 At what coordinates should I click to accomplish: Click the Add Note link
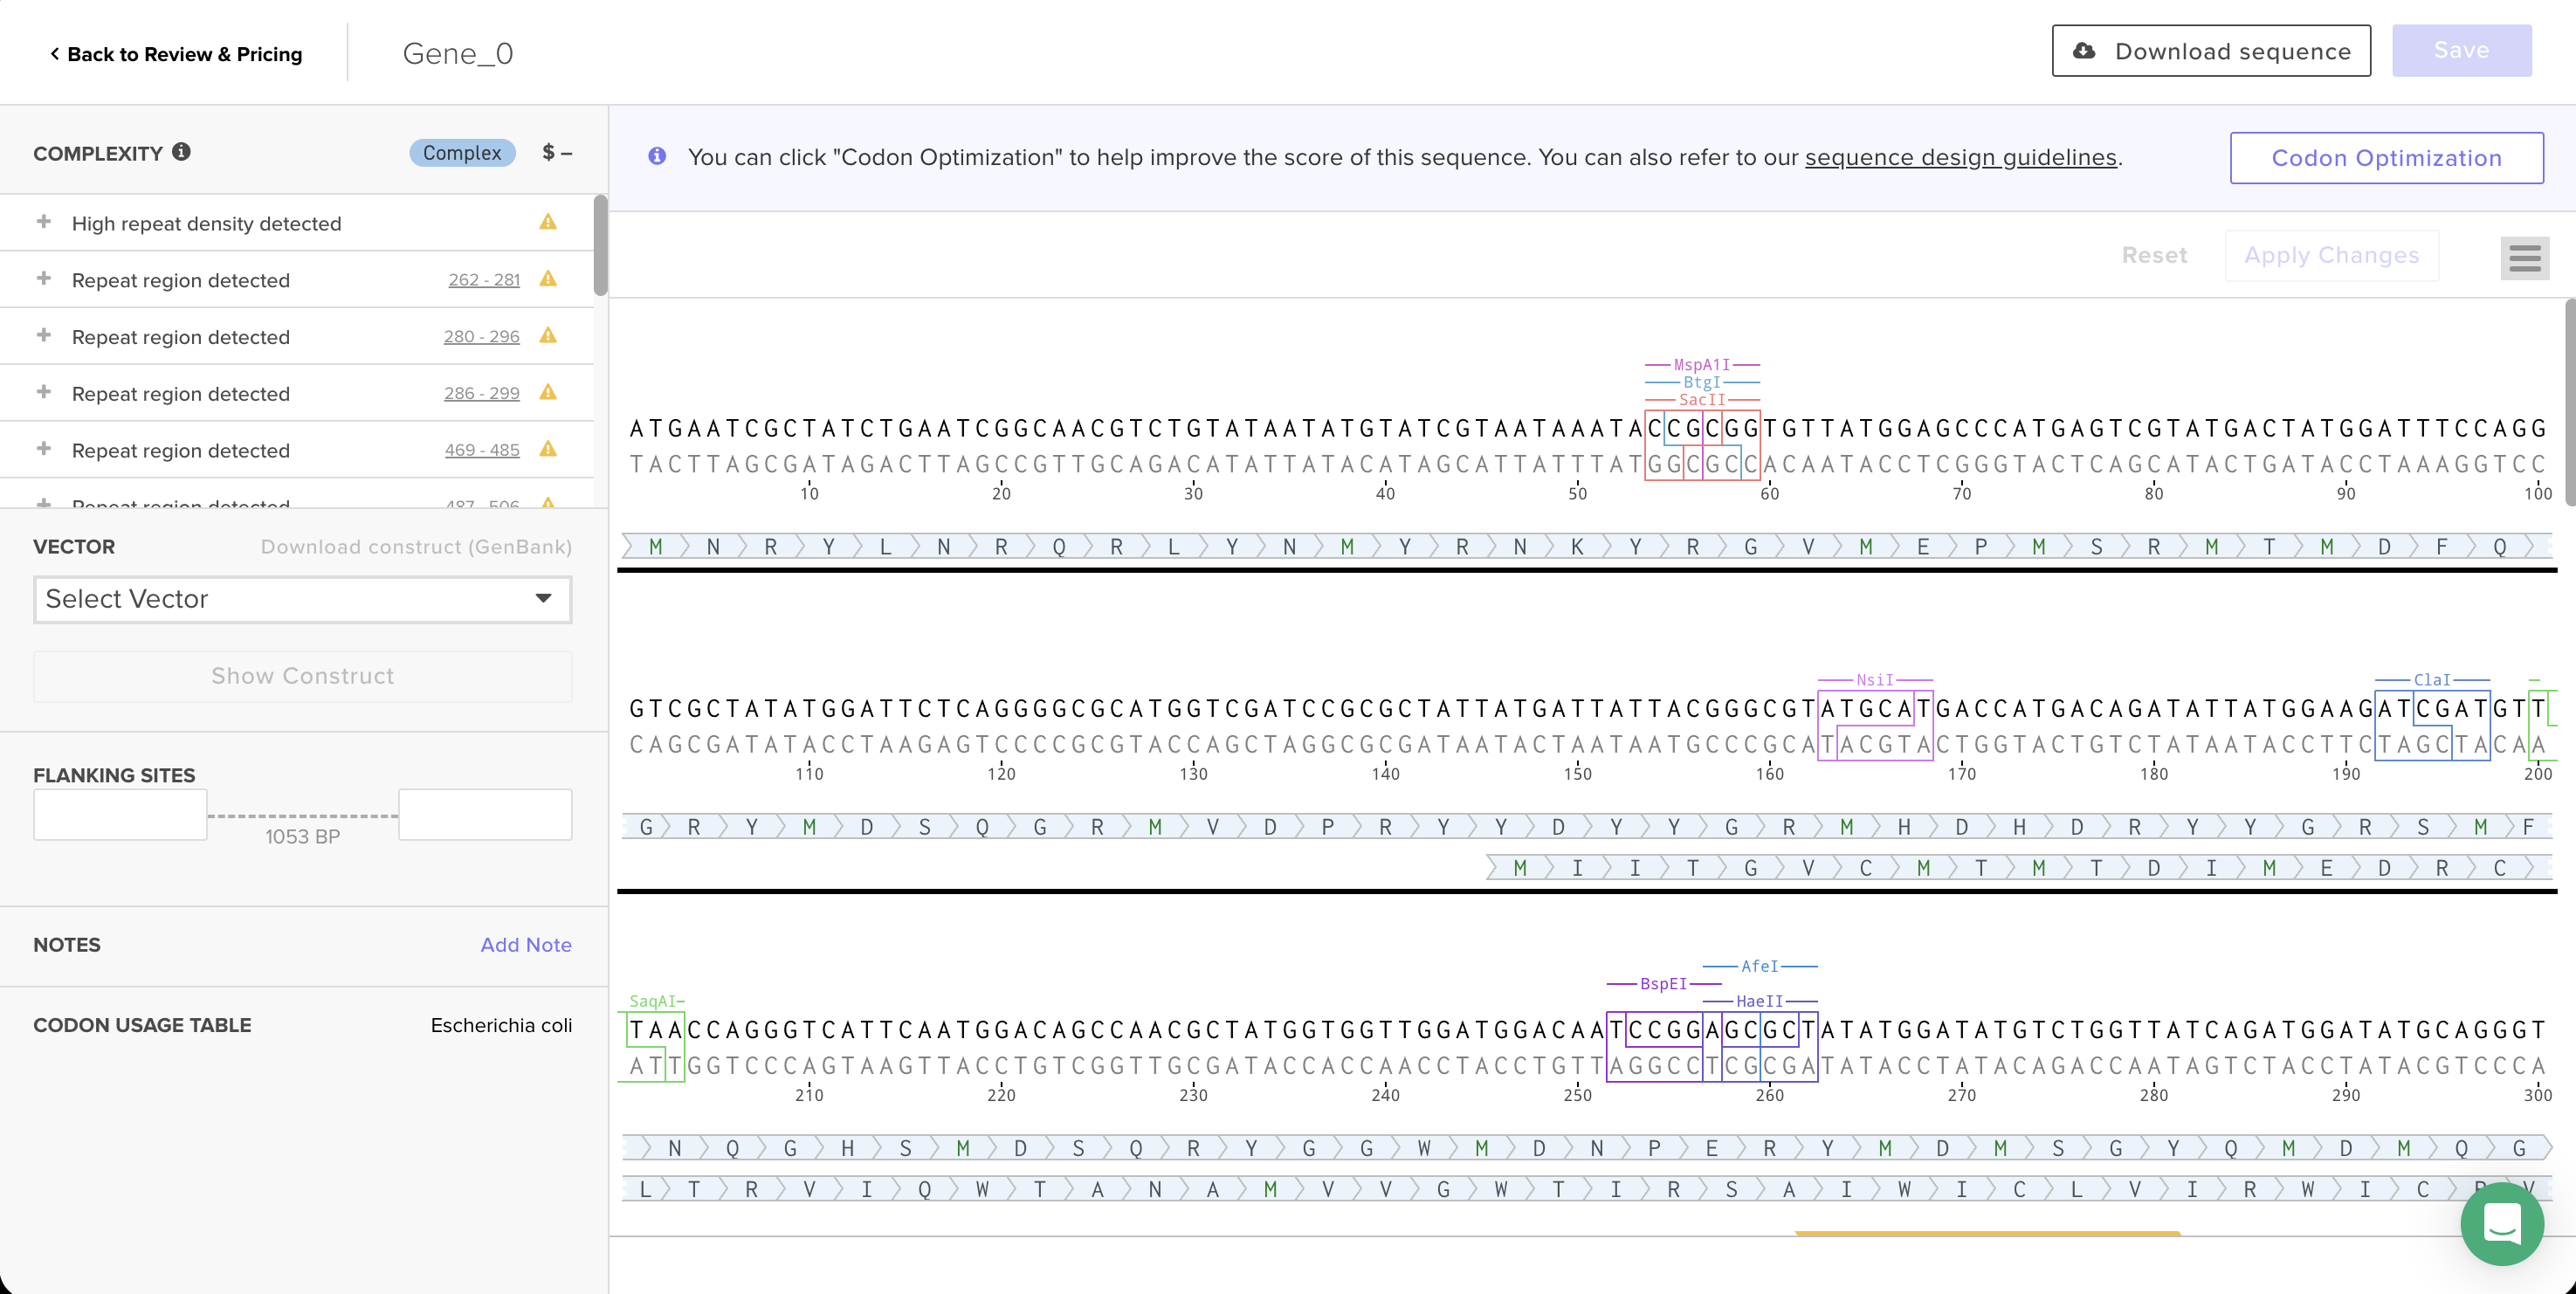(x=526, y=944)
